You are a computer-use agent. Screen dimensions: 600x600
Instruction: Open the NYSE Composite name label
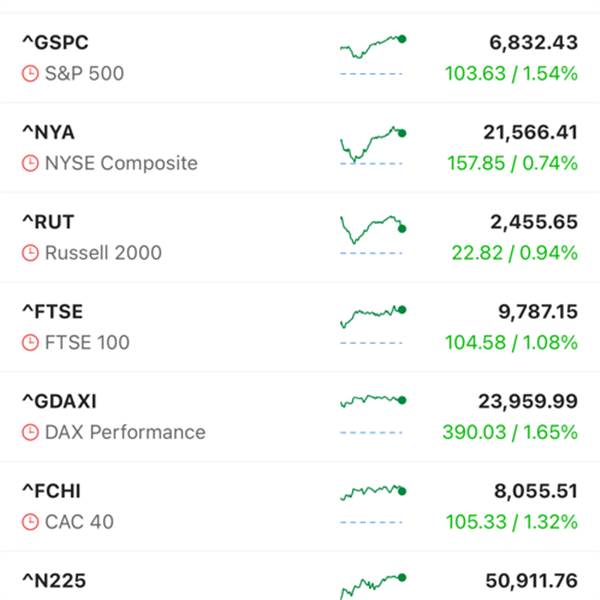pyautogui.click(x=121, y=164)
